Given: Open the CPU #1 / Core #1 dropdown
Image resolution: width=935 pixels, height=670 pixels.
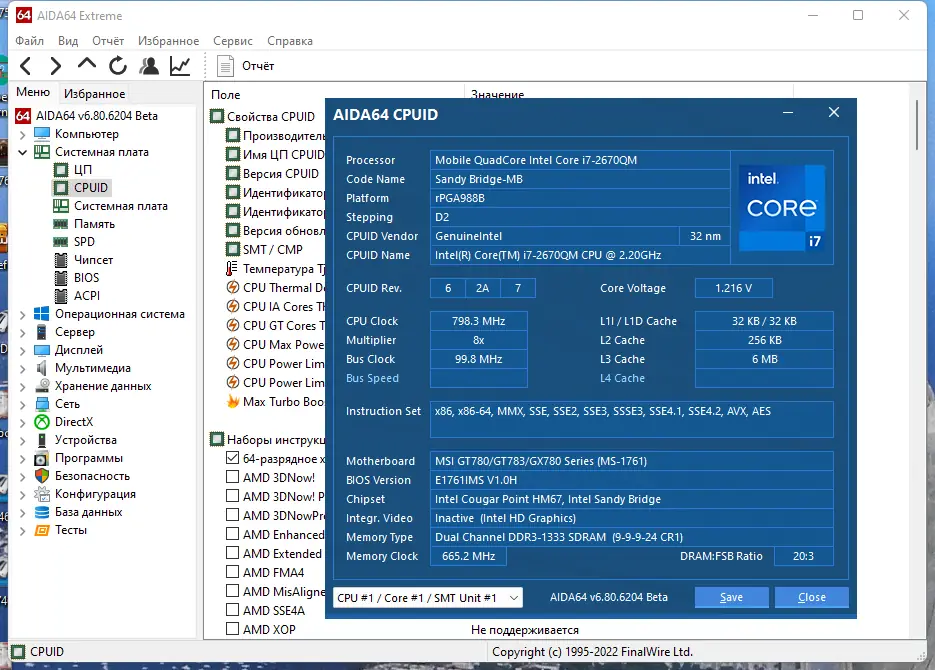Looking at the screenshot, I should click(427, 598).
